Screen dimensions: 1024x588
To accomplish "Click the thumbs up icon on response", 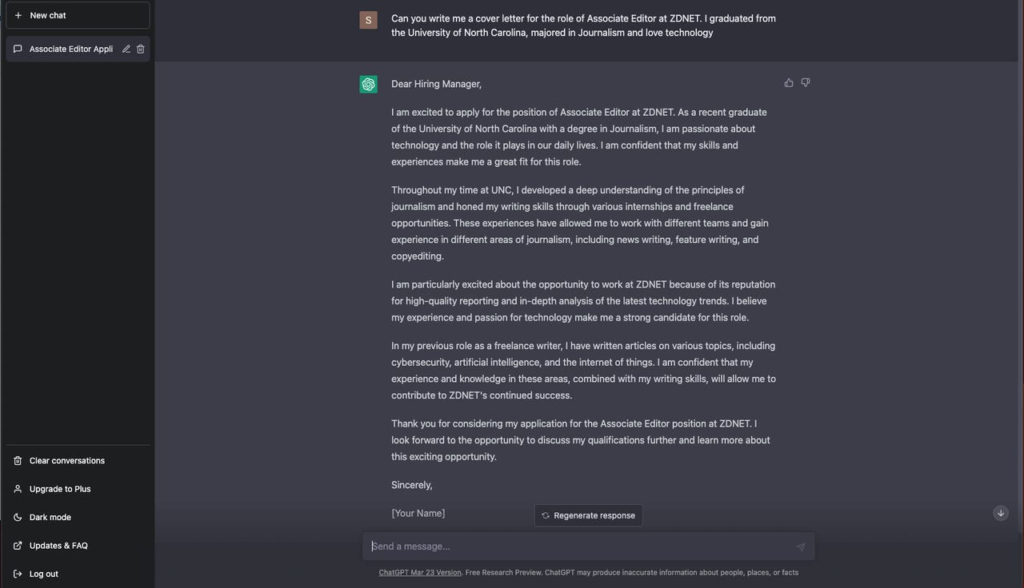I will coord(789,83).
